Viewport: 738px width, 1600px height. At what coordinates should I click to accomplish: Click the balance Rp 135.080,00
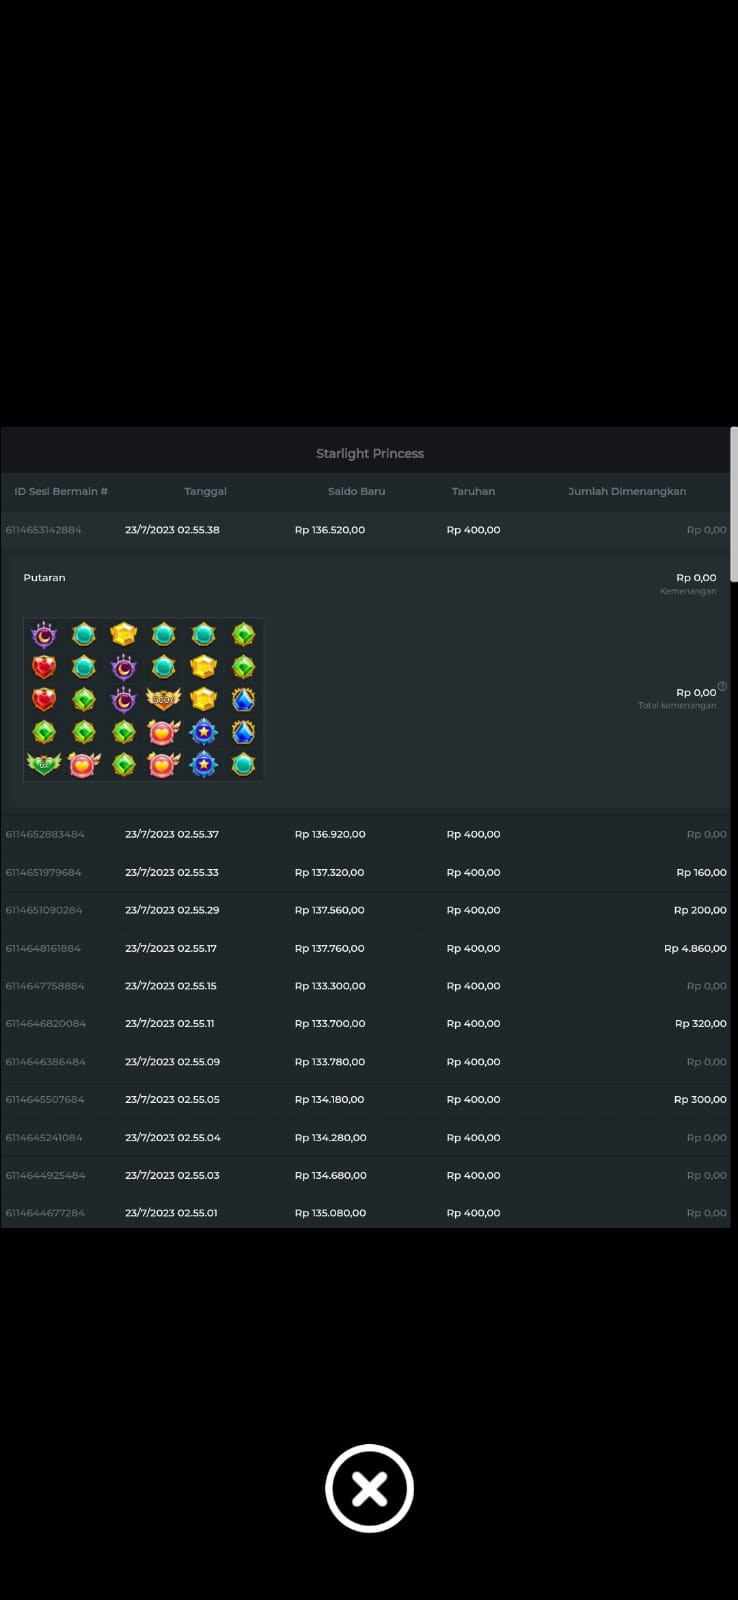(330, 1213)
